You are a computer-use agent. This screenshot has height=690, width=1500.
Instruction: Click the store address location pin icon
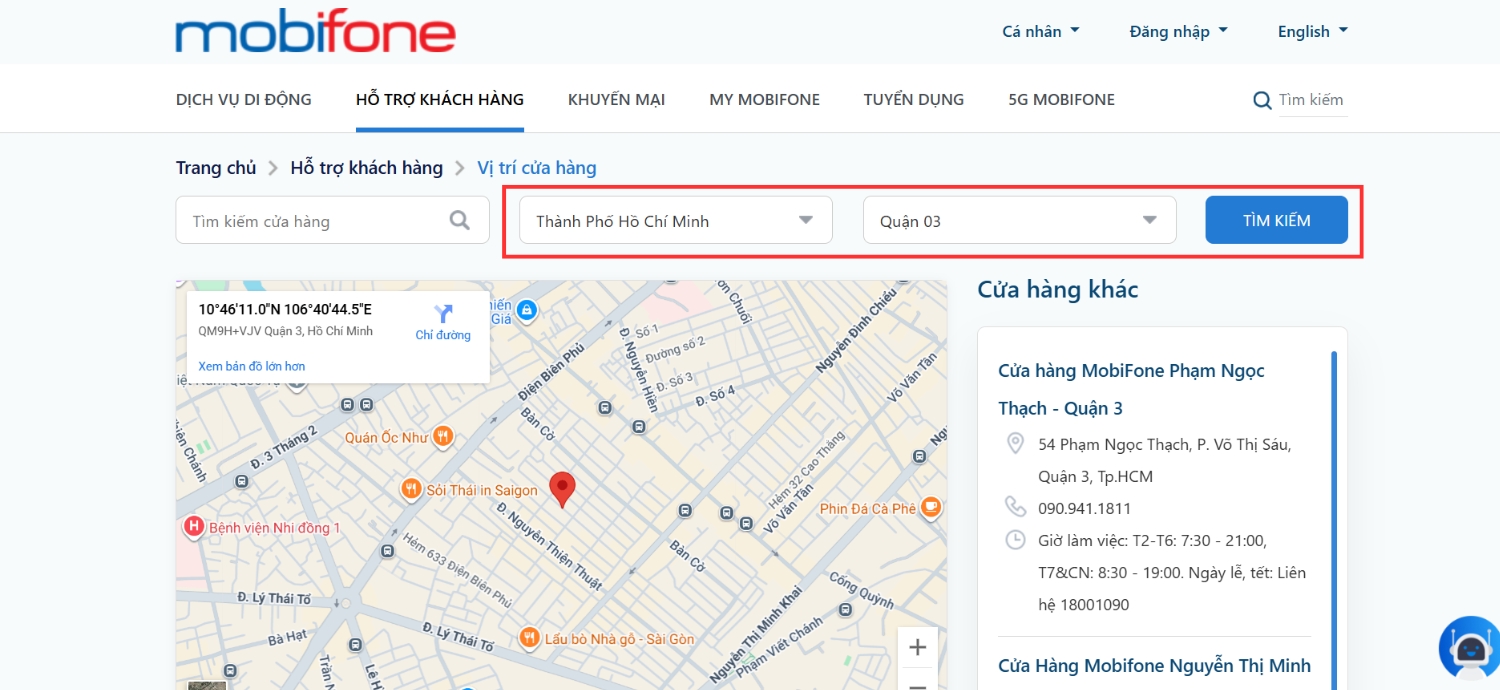(1015, 444)
